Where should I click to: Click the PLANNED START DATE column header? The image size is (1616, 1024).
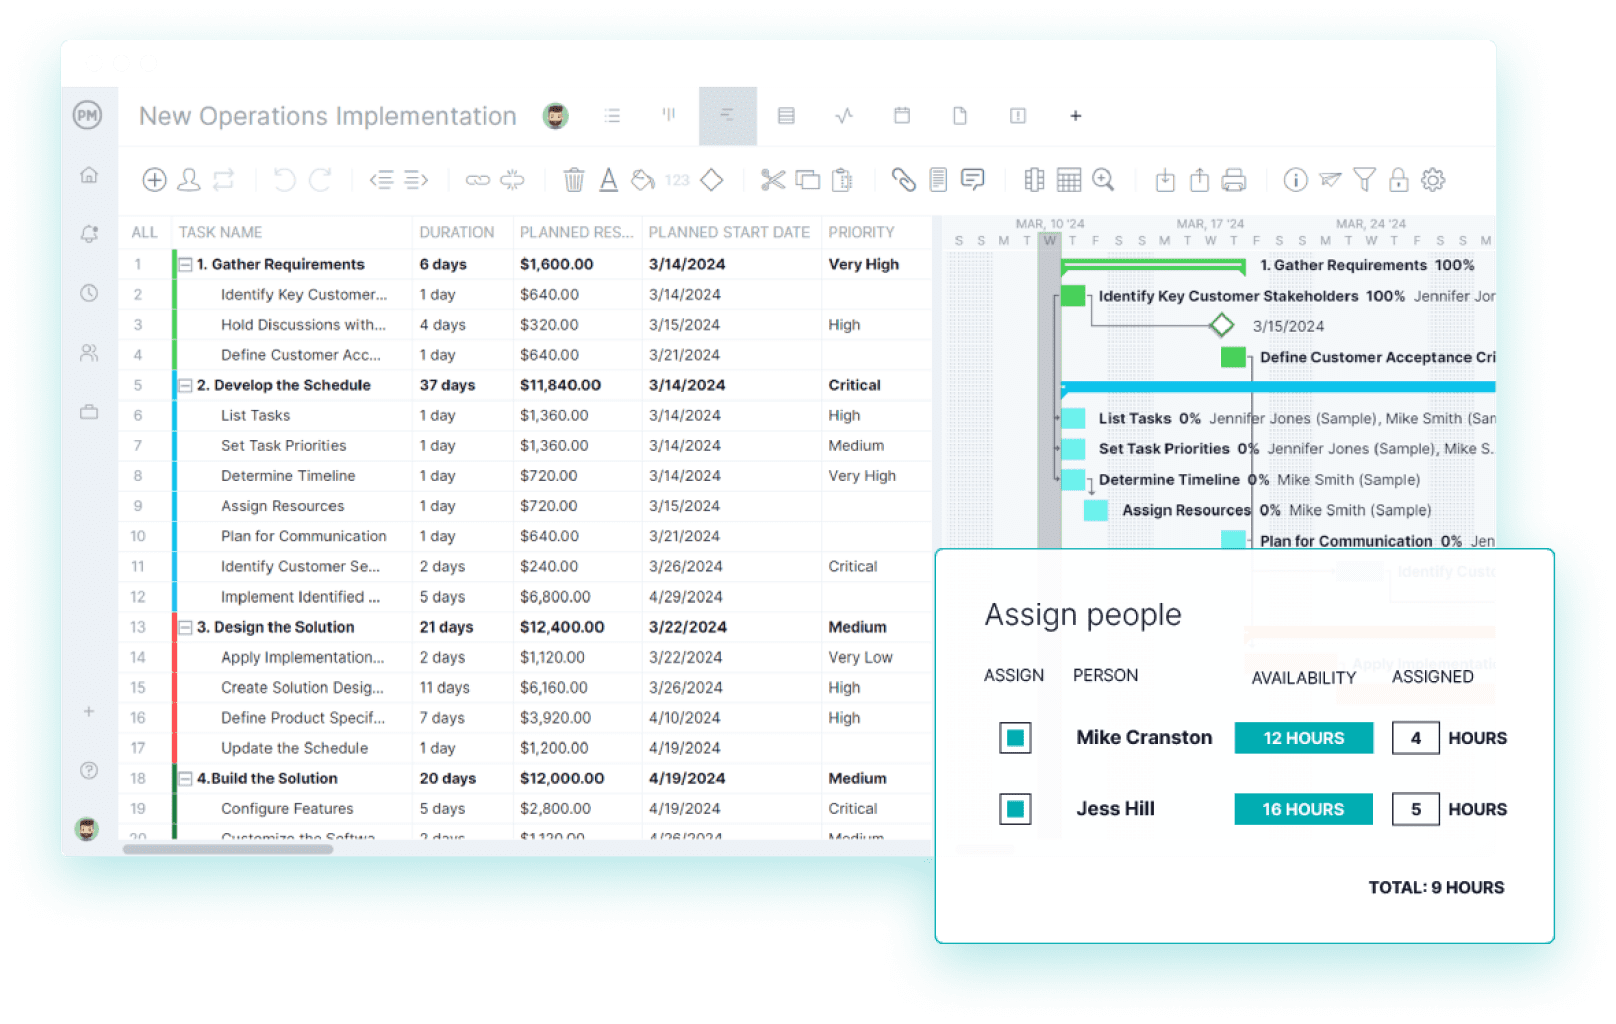(729, 232)
